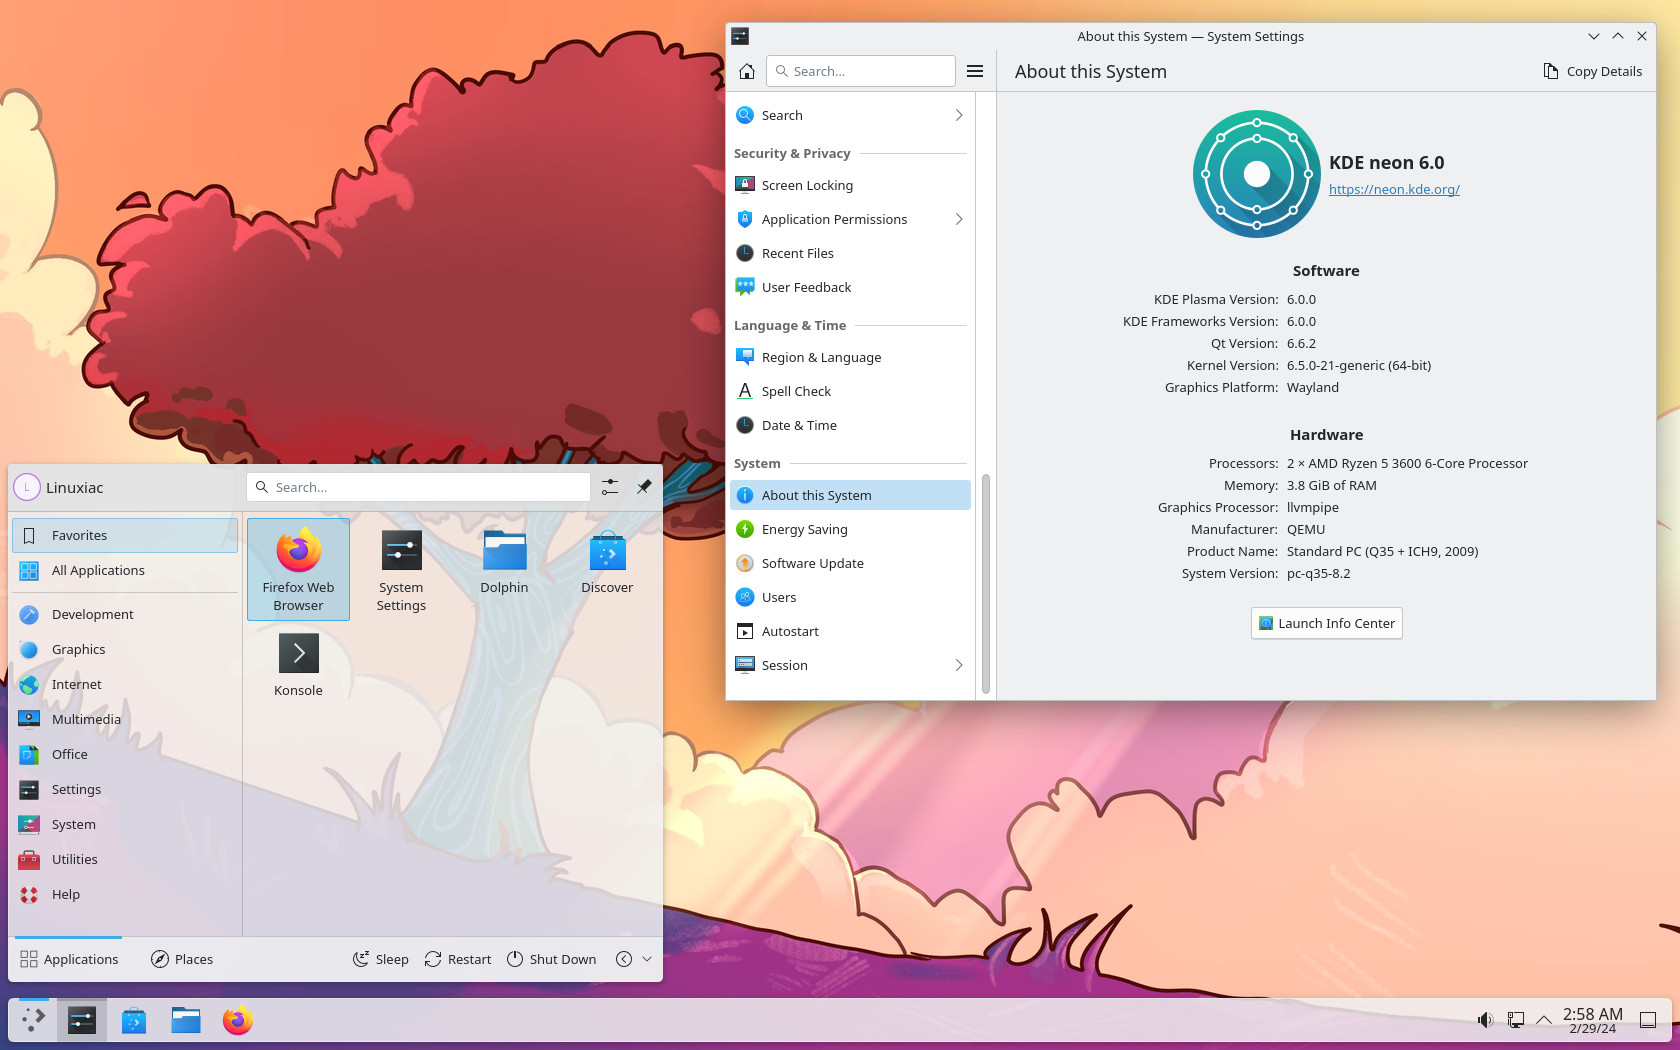Expand more power options dropdown arrow
Screen dimensions: 1680x1050
[x=647, y=959]
